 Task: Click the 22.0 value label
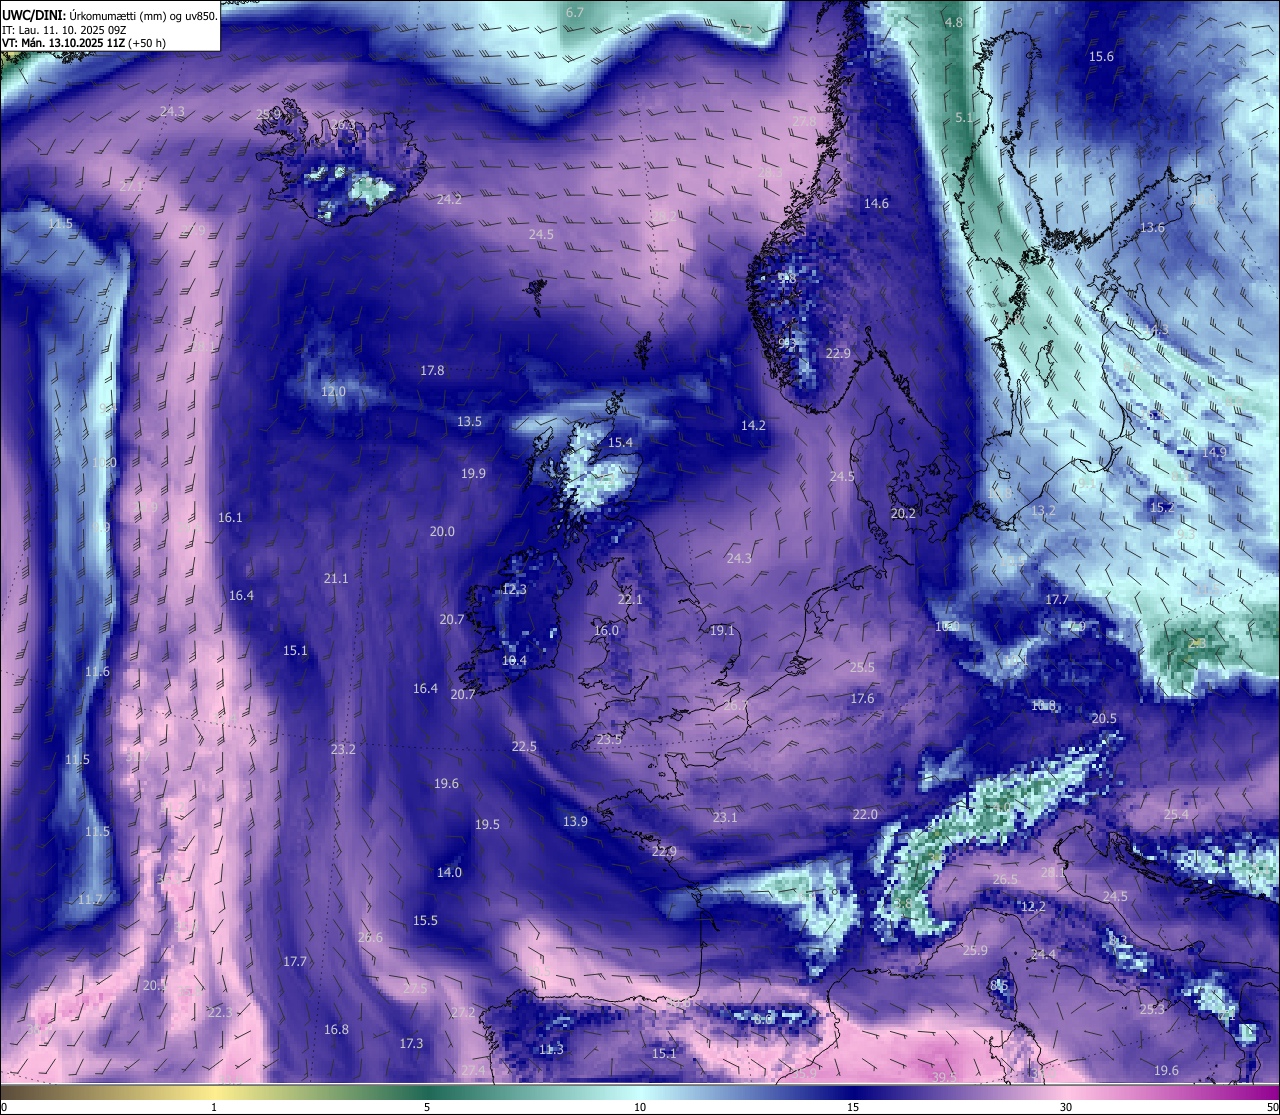pyautogui.click(x=865, y=814)
